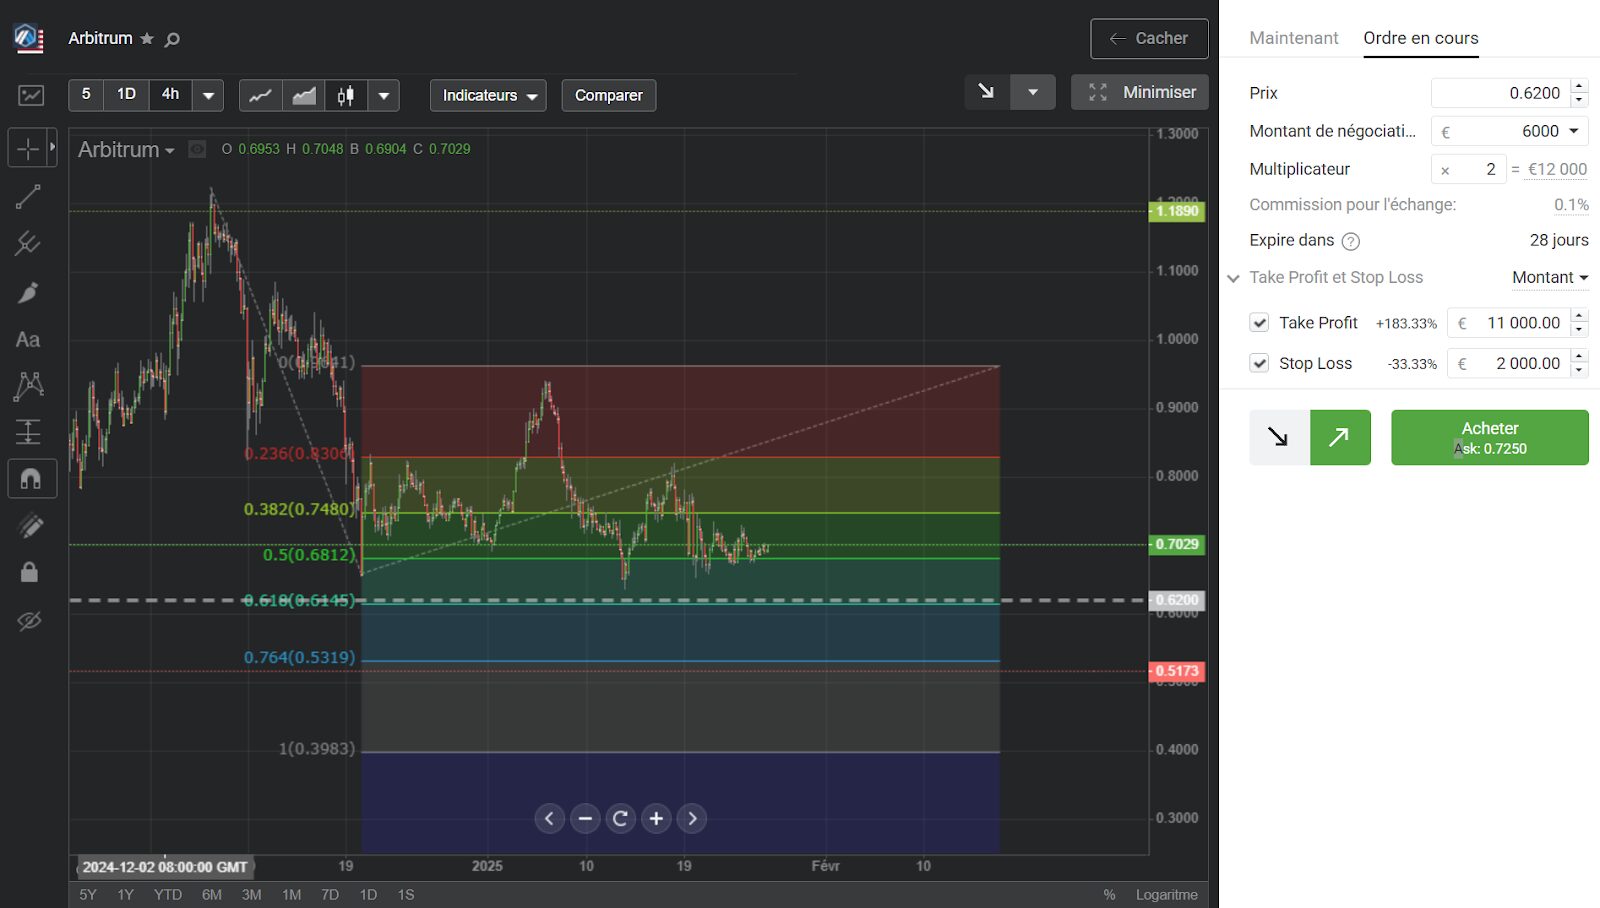This screenshot has width=1600, height=908.
Task: Switch to candlestick chart style
Action: point(345,95)
